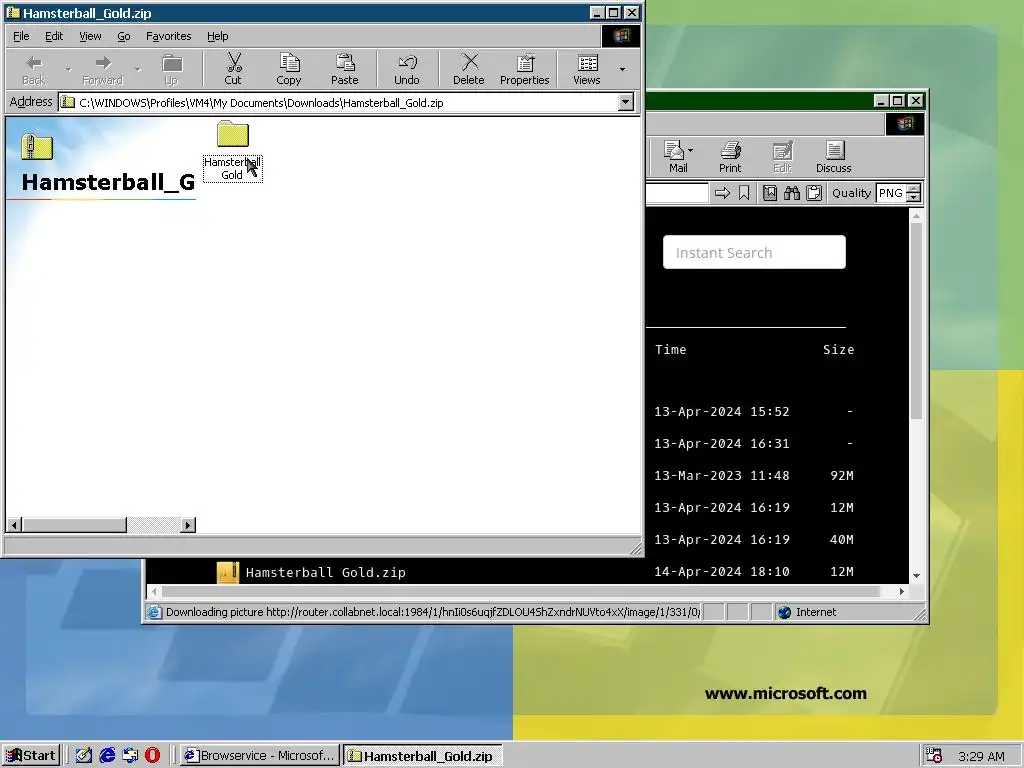Click the binoculars find icon
Image resolution: width=1024 pixels, height=768 pixels.
coord(792,193)
